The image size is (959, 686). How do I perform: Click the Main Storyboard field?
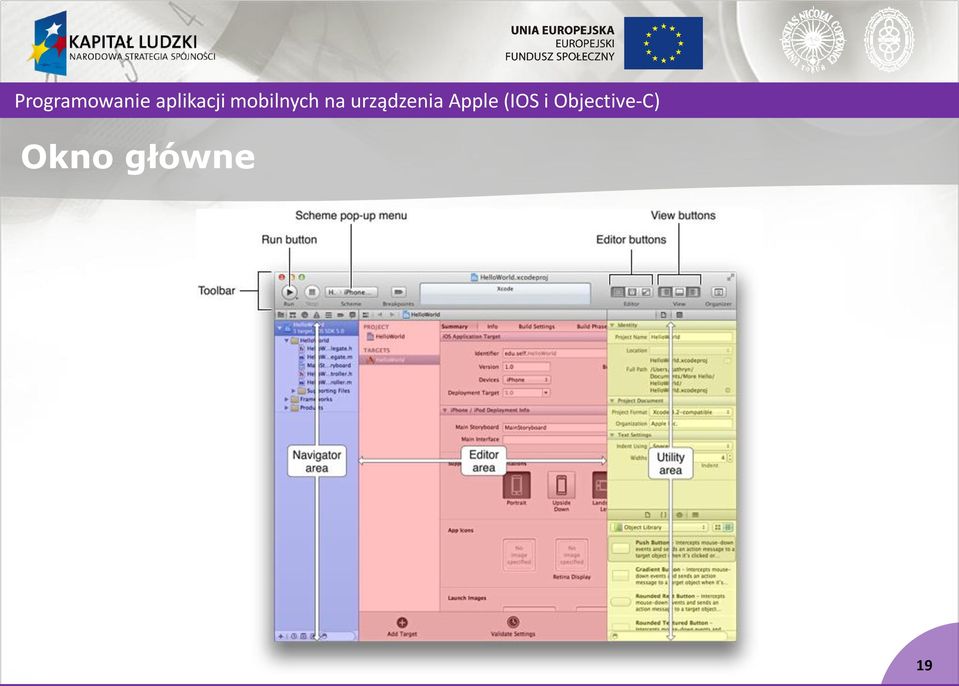554,427
